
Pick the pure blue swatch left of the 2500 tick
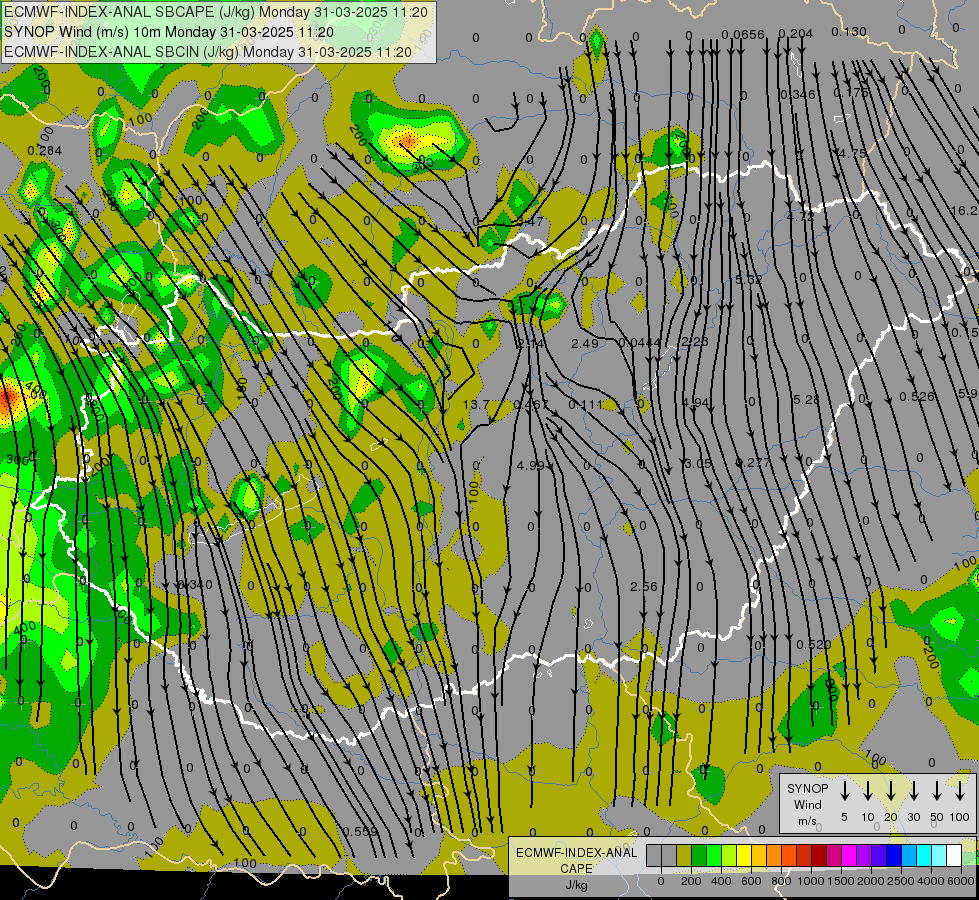click(893, 855)
